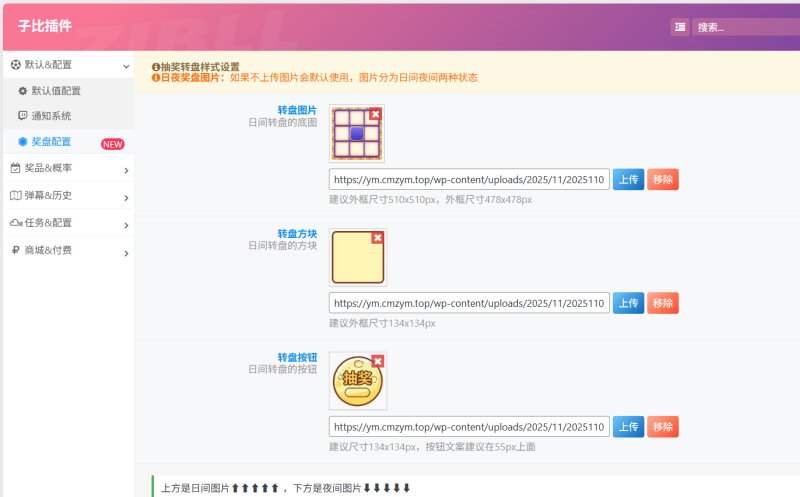
Task: Click 移除 for 转盘图片
Action: pyautogui.click(x=663, y=180)
